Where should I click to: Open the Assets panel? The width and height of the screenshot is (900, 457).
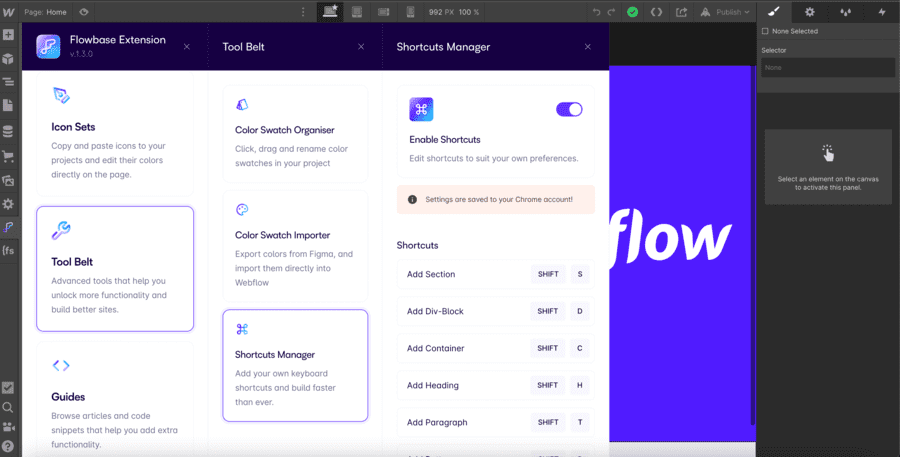click(x=8, y=180)
